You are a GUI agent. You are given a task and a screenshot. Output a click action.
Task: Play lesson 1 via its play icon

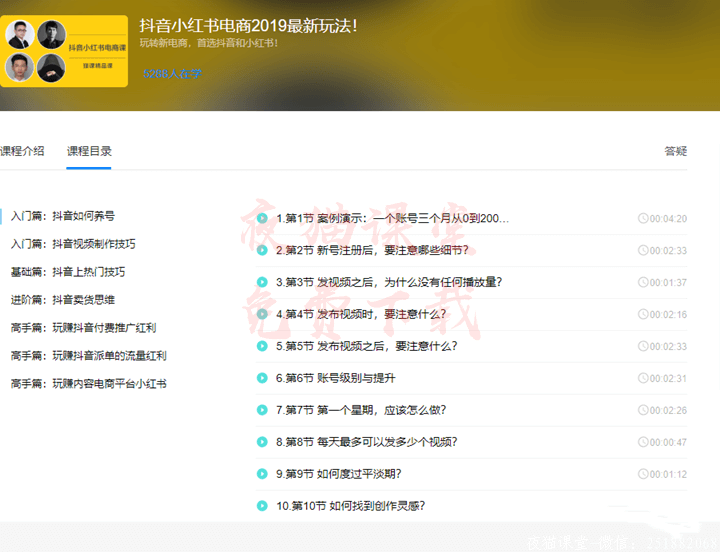[x=262, y=218]
